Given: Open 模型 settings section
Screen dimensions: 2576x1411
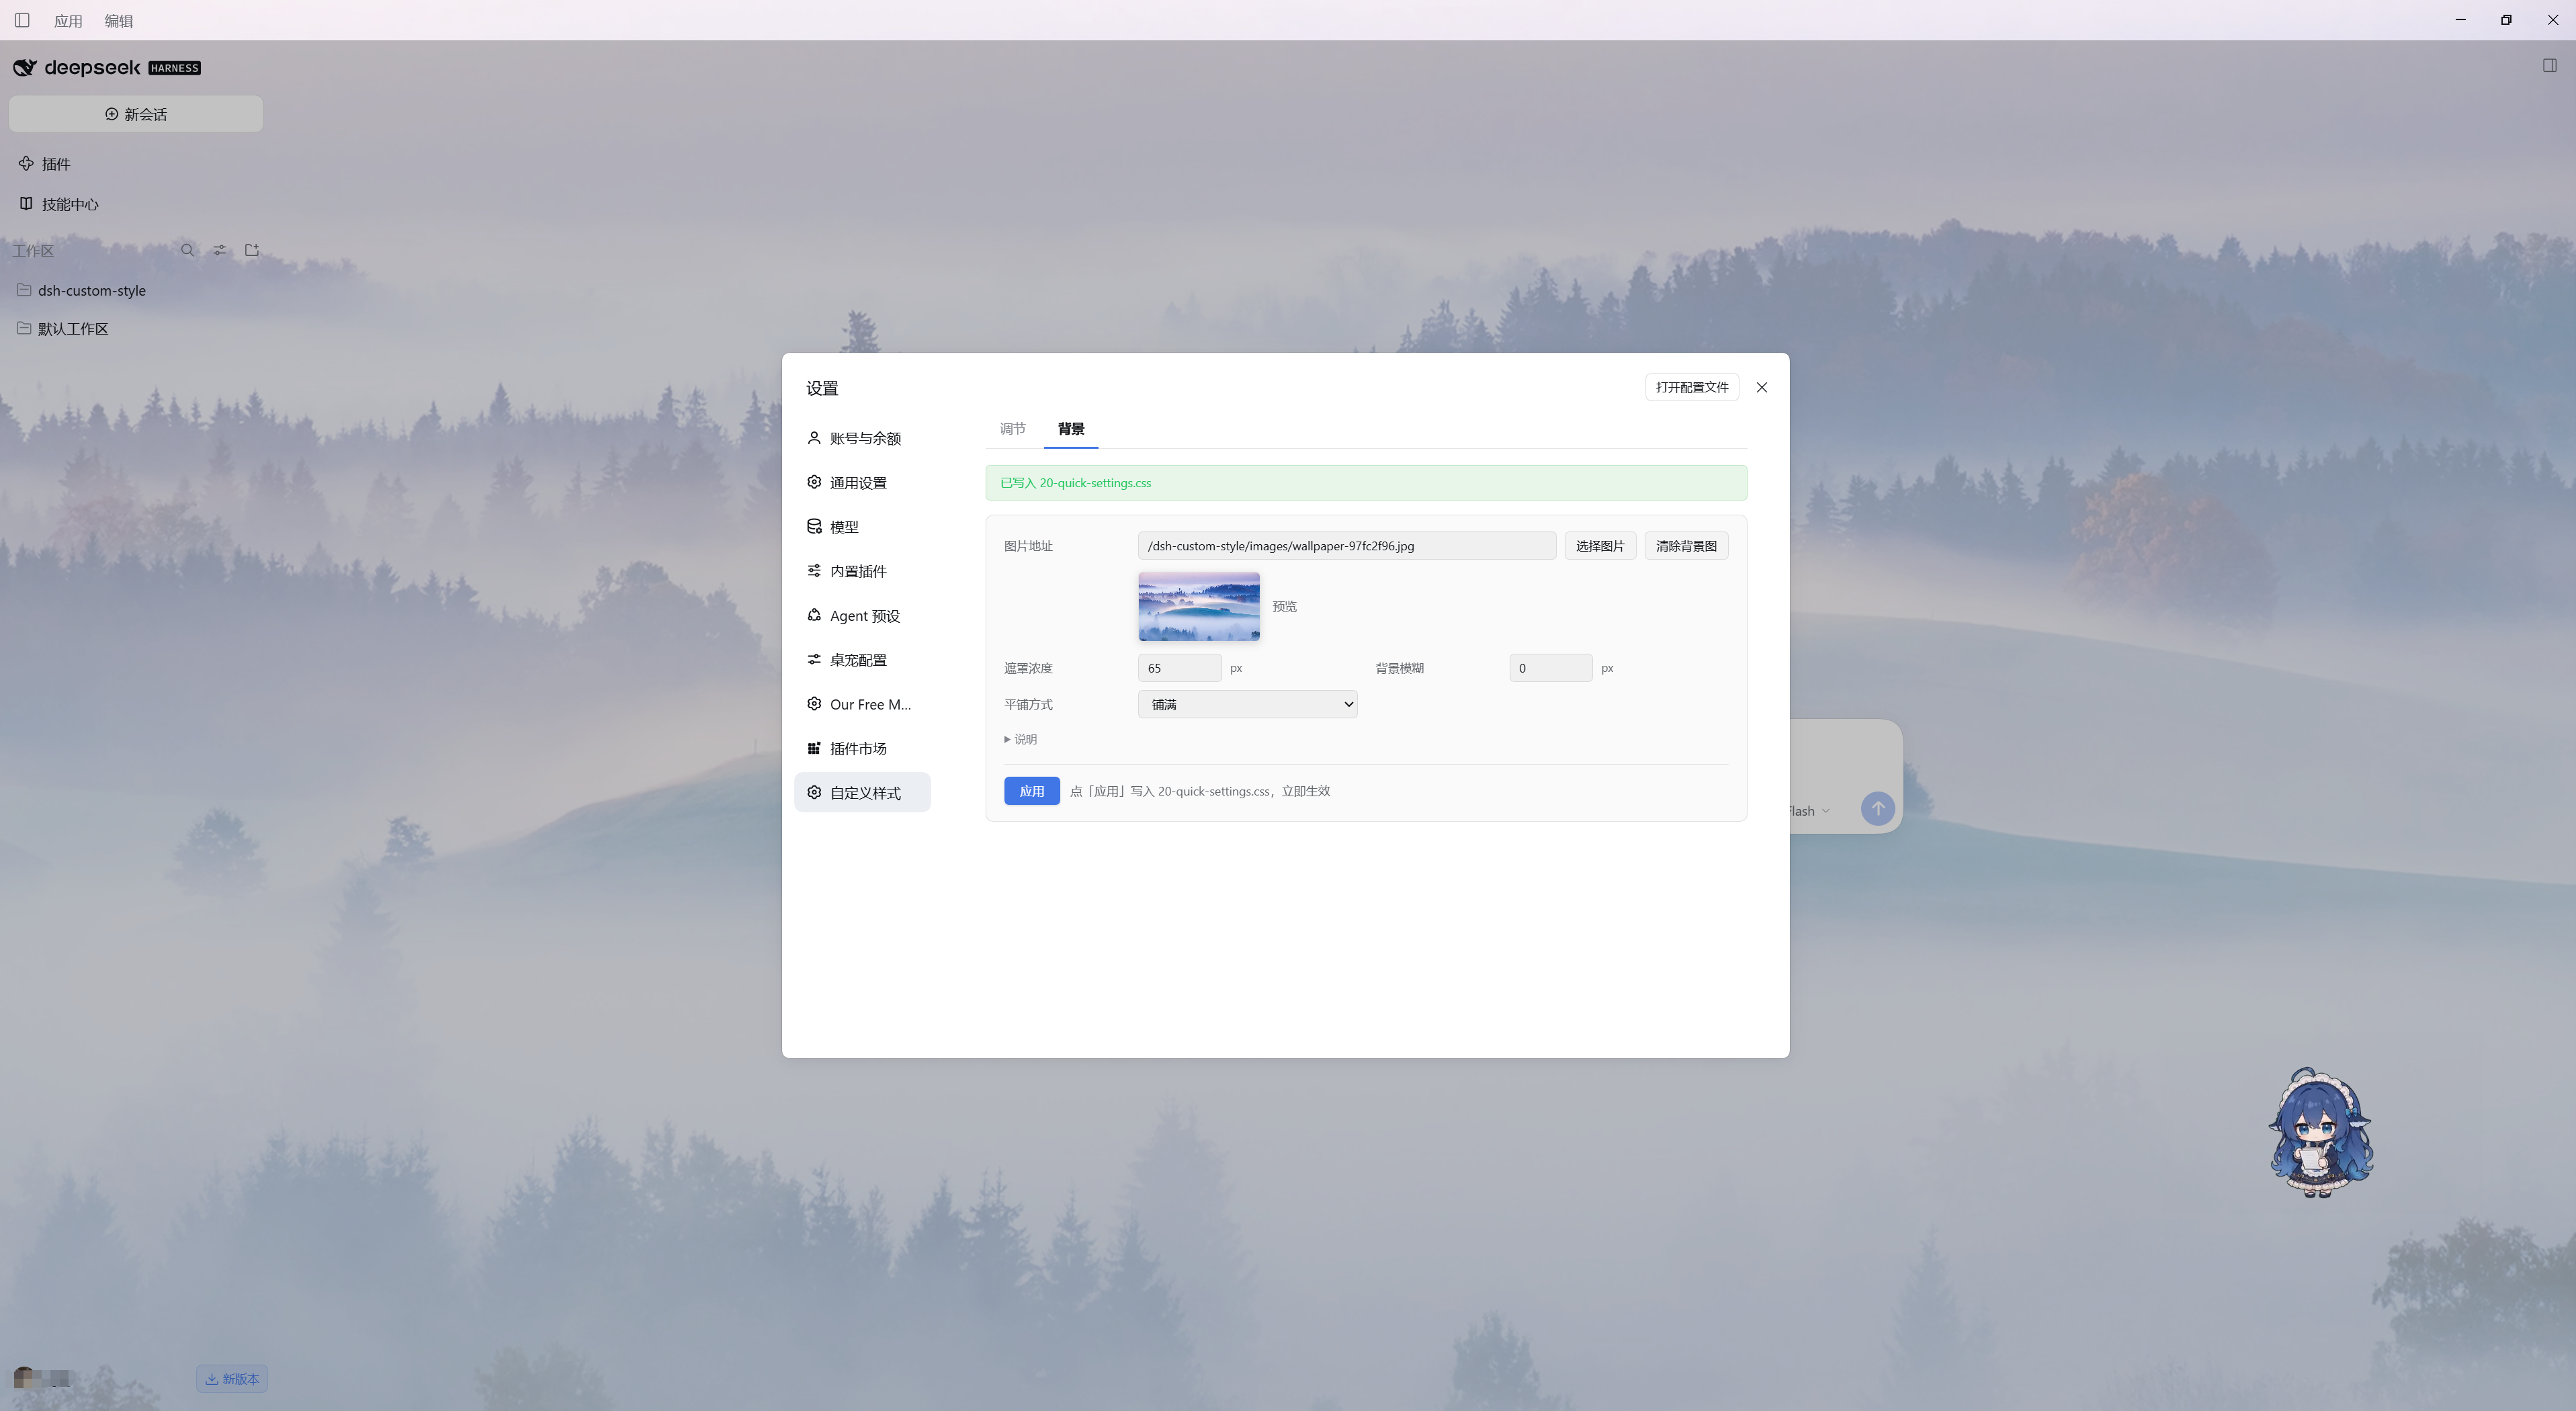Looking at the screenshot, I should 862,527.
